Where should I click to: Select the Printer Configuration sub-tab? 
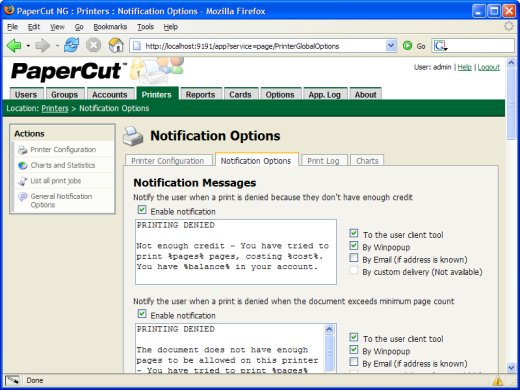[x=168, y=161]
